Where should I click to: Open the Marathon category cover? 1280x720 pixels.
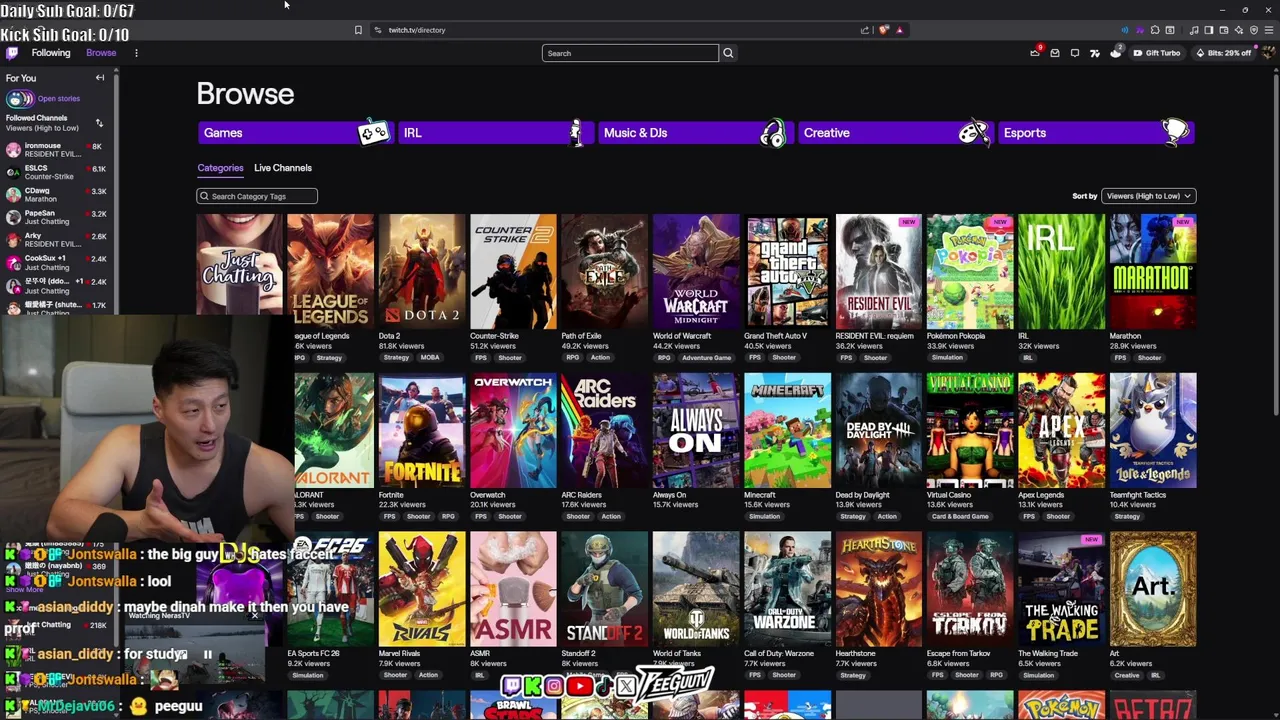(1153, 271)
